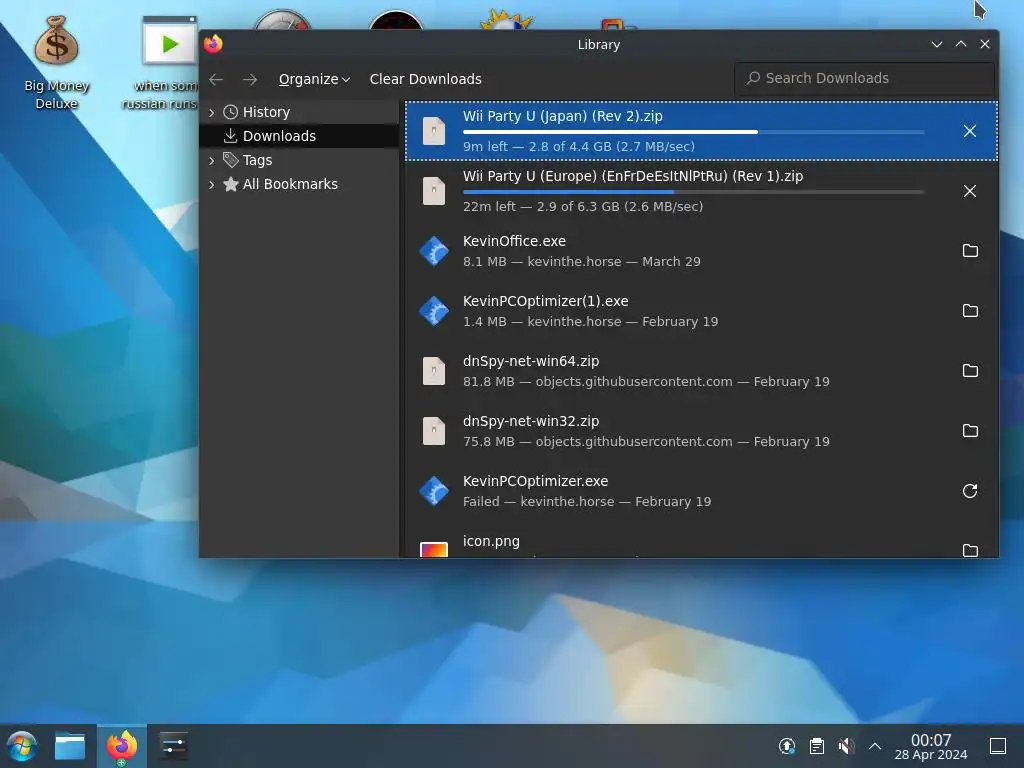This screenshot has width=1024, height=768.
Task: Click the KevinPCOptimizer(1).exe file icon
Action: 434,312
